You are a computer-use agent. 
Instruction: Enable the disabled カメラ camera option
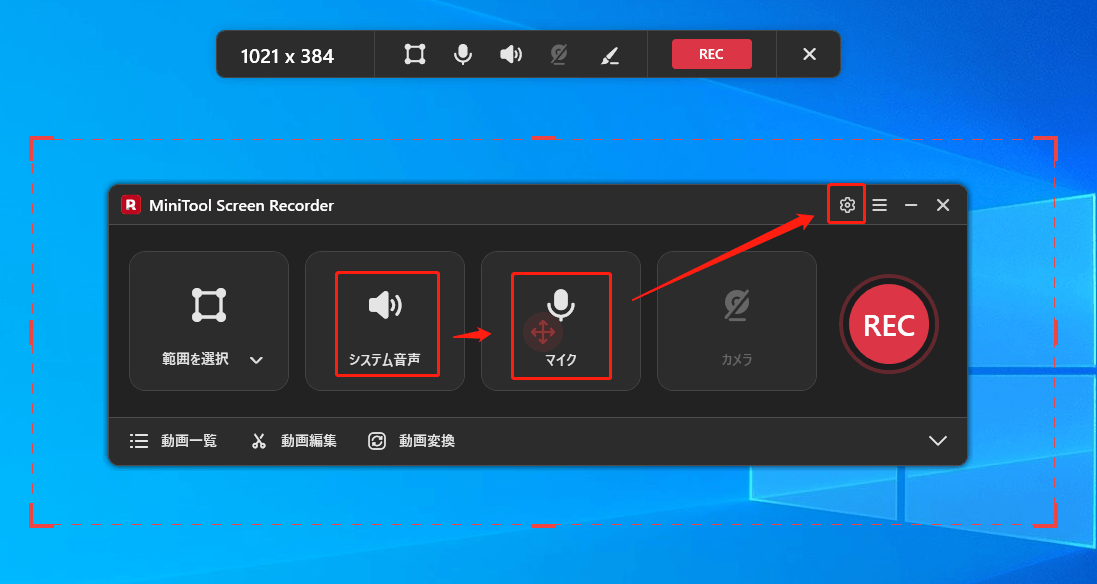pos(737,322)
